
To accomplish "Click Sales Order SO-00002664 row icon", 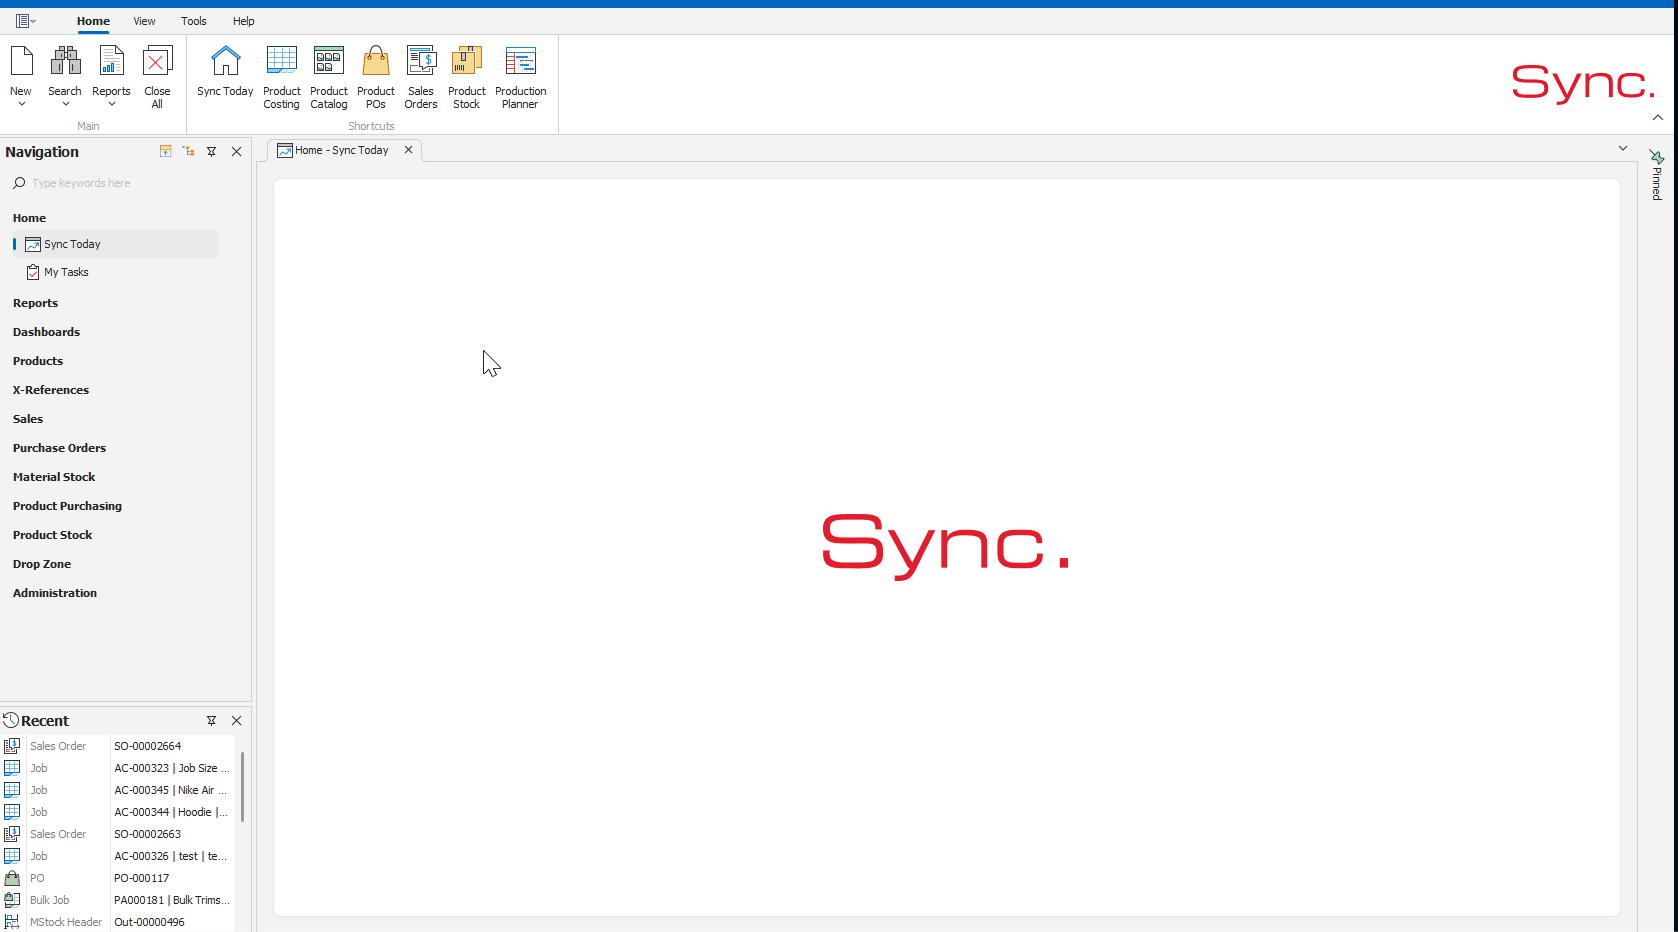I will pos(12,746).
